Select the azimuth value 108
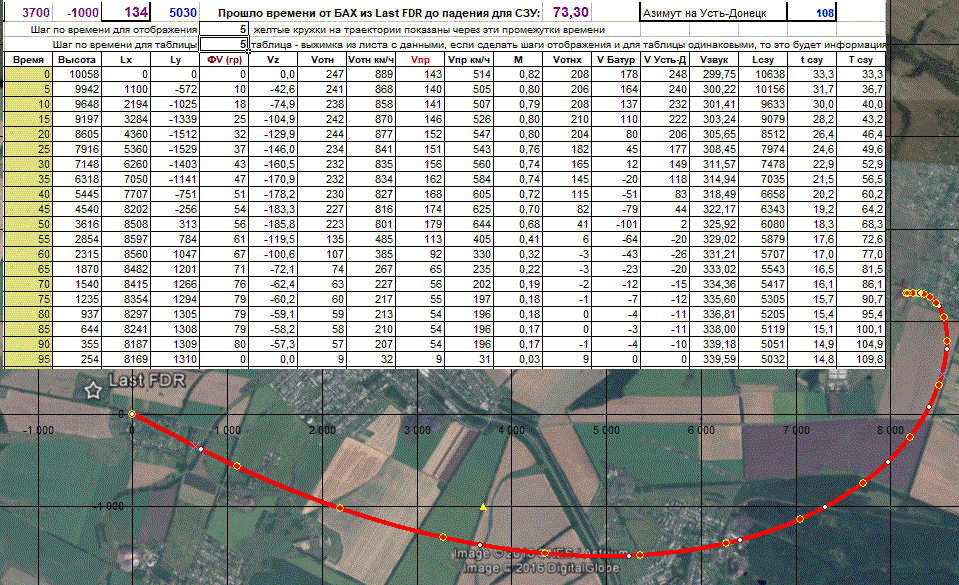959x585 pixels. 811,13
